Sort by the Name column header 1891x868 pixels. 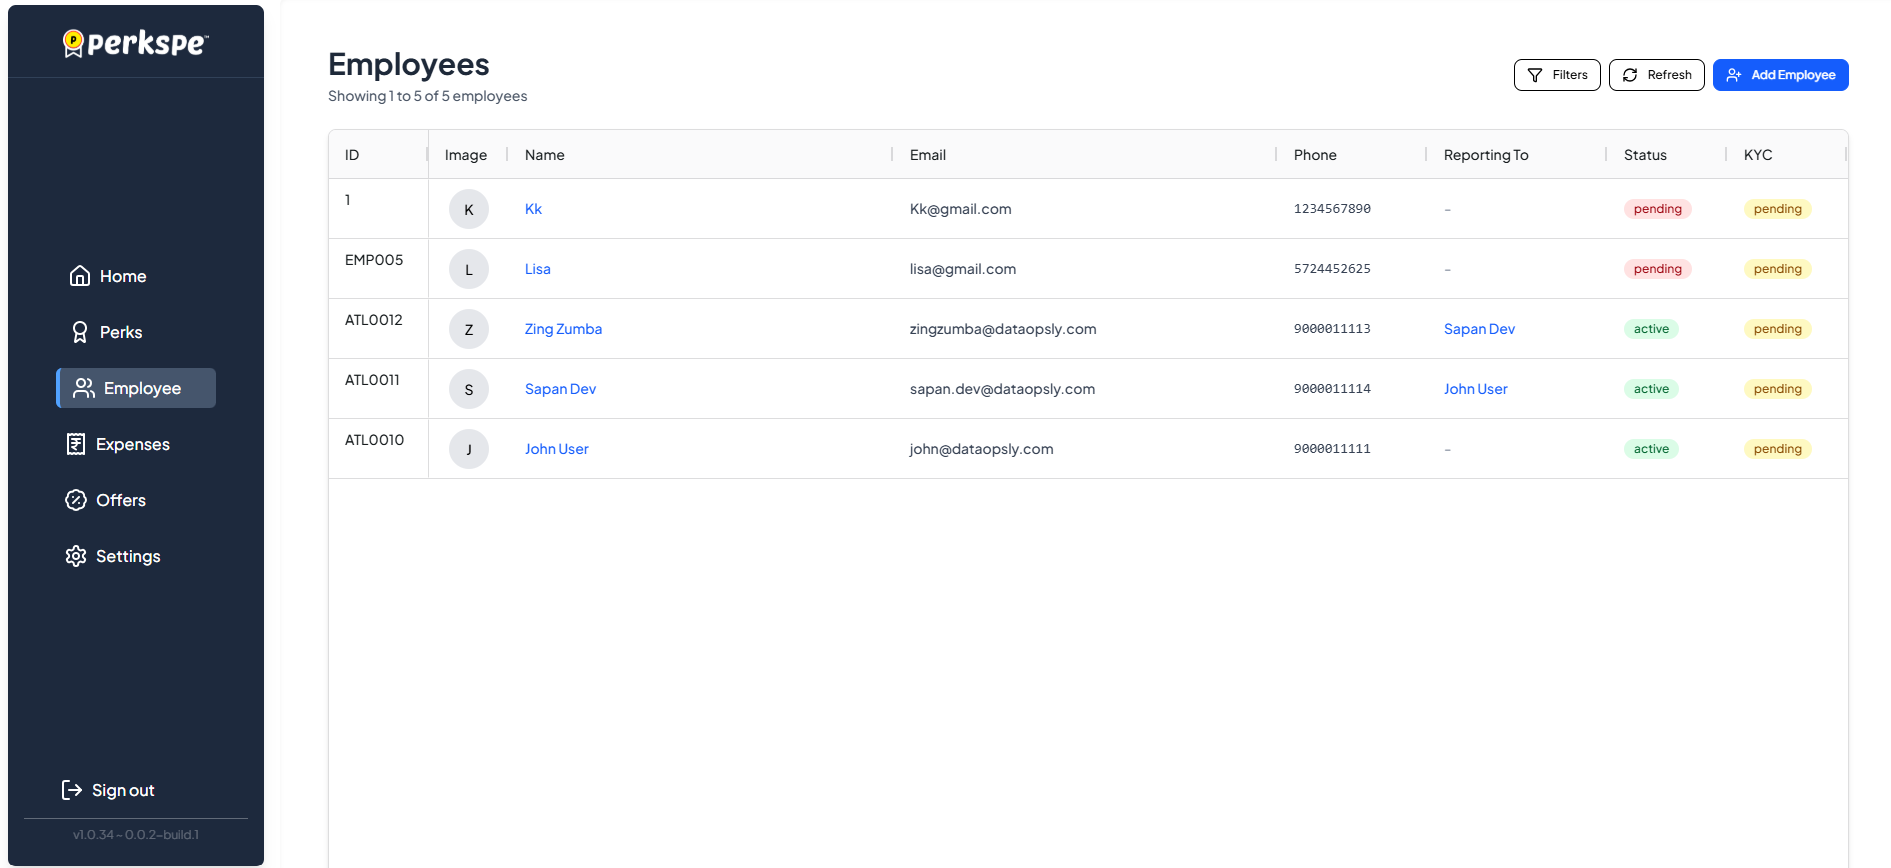coord(545,155)
